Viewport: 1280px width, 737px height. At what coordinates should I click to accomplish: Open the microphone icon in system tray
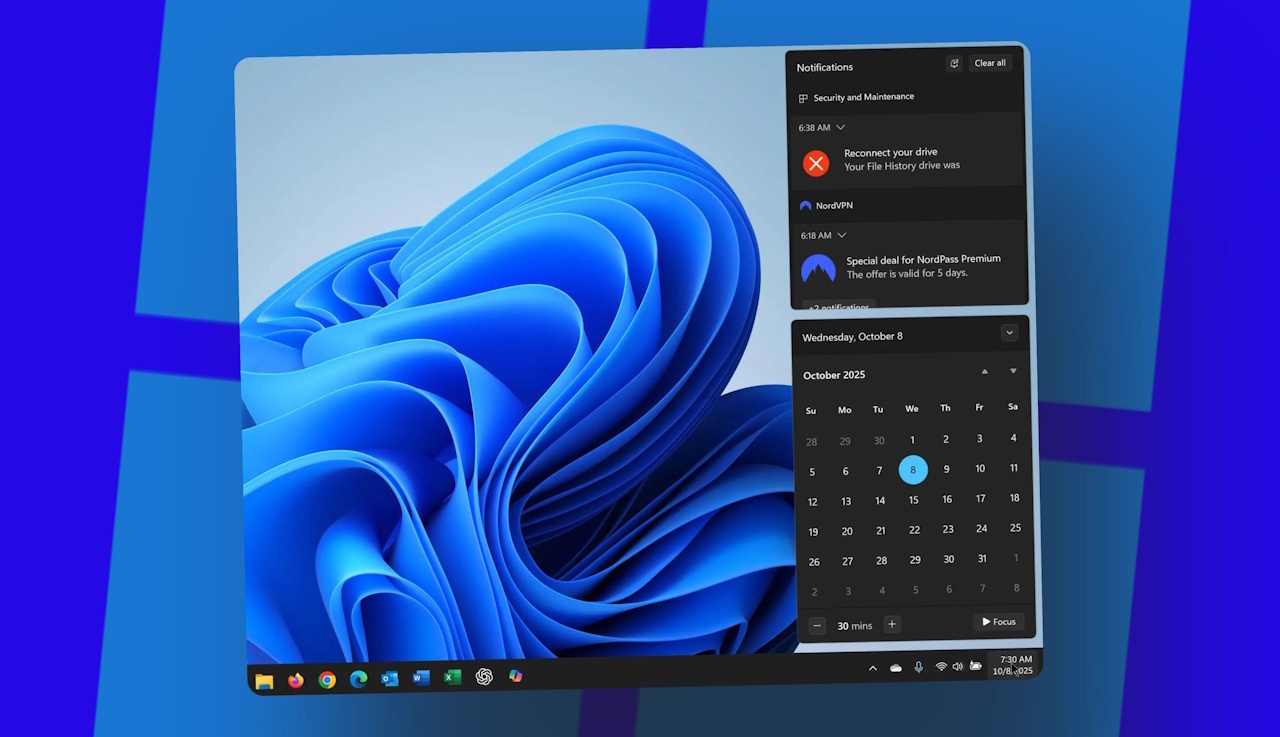tap(918, 666)
